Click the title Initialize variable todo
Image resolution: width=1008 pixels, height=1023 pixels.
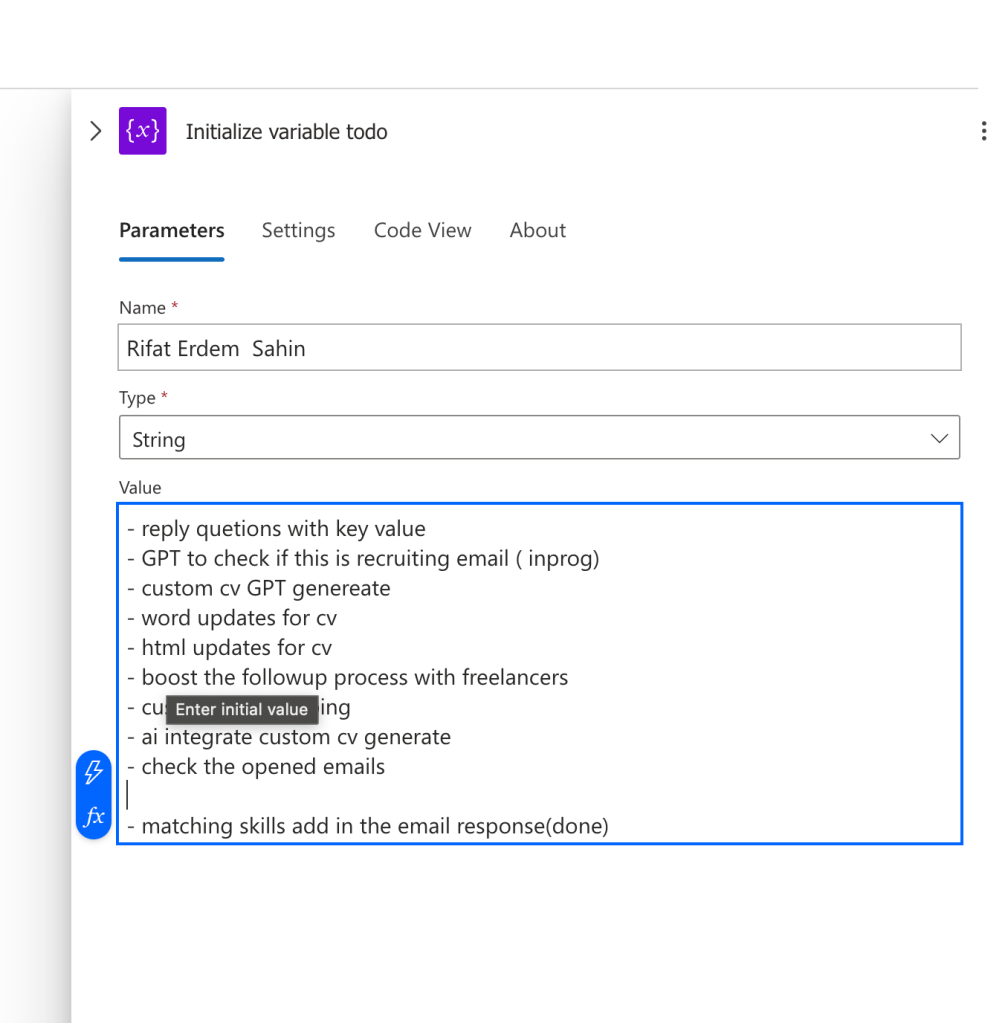(x=286, y=132)
